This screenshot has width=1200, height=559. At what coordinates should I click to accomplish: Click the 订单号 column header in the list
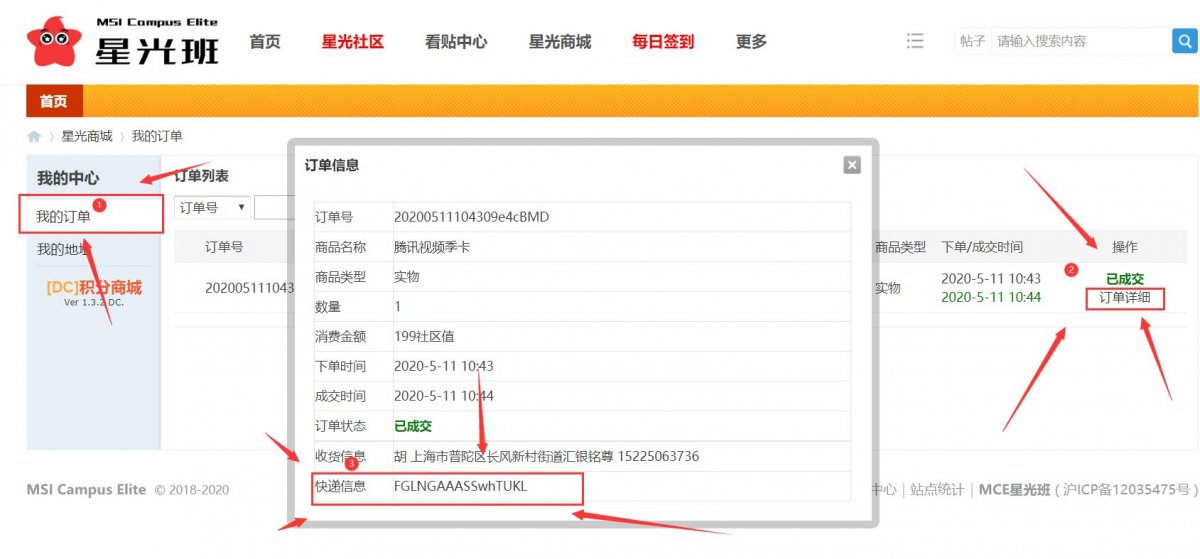coord(224,247)
